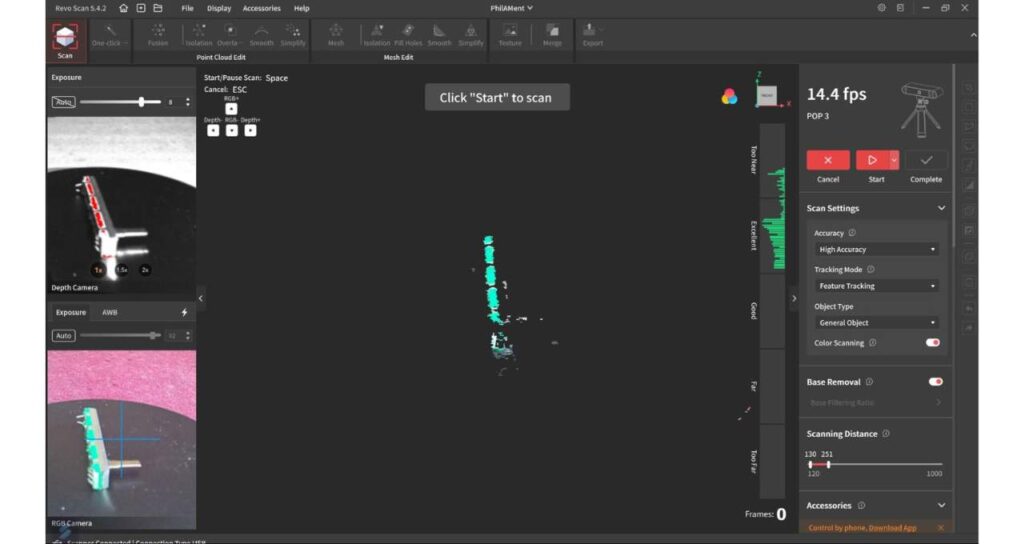The width and height of the screenshot is (1024, 544).
Task: Click the depth camera exposure slider handle
Action: [142, 102]
